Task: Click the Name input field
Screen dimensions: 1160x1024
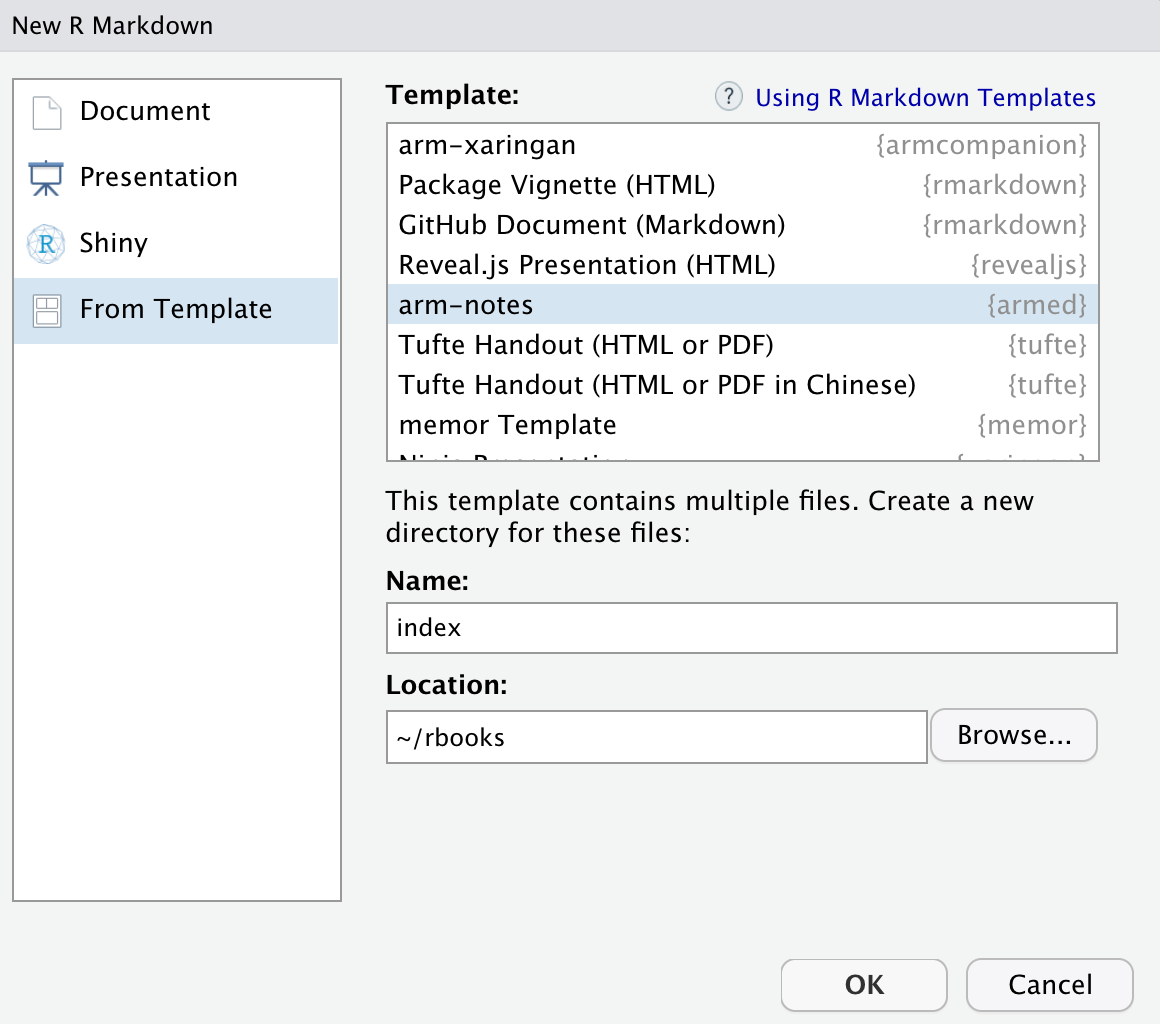Action: [x=750, y=628]
